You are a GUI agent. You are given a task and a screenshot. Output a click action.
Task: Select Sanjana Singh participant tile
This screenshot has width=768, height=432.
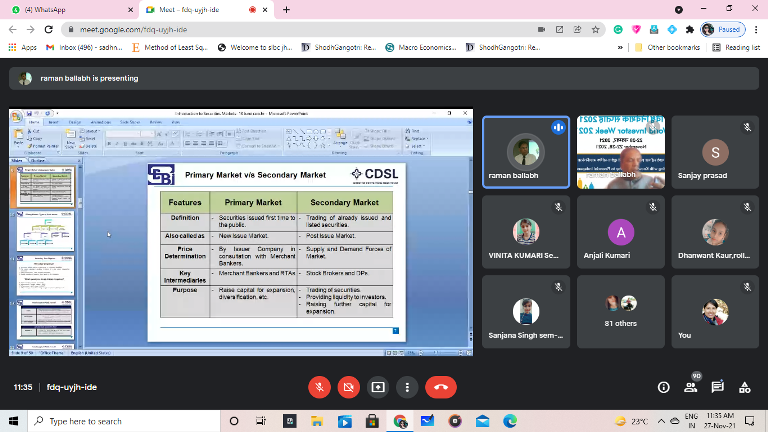526,312
